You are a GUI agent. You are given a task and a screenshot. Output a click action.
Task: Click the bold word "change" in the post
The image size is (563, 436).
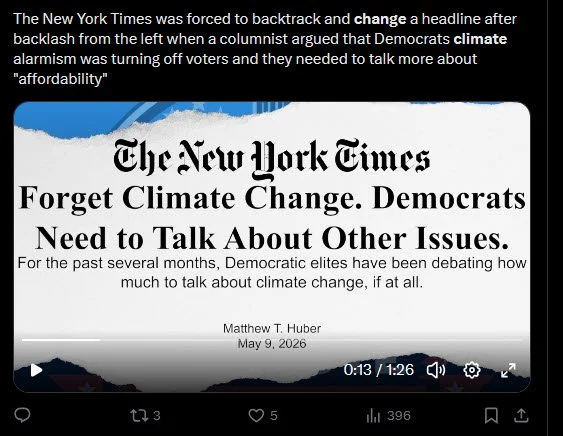point(380,19)
